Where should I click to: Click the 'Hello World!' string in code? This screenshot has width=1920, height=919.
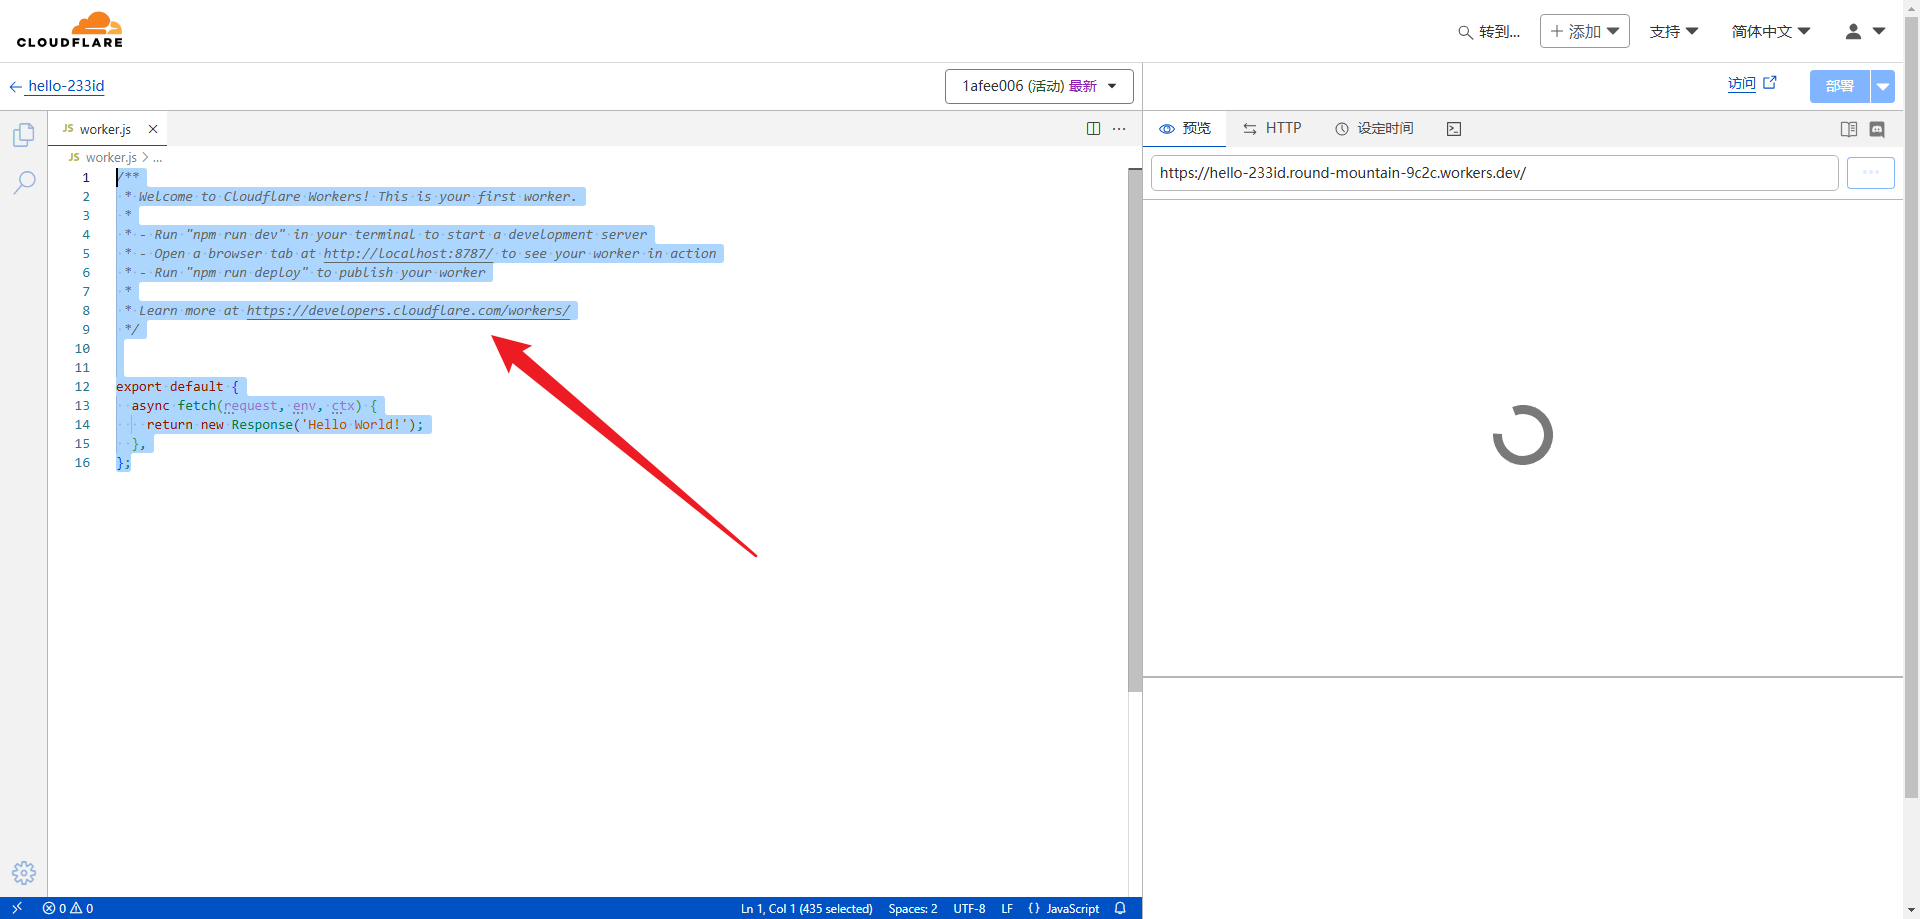(x=354, y=425)
